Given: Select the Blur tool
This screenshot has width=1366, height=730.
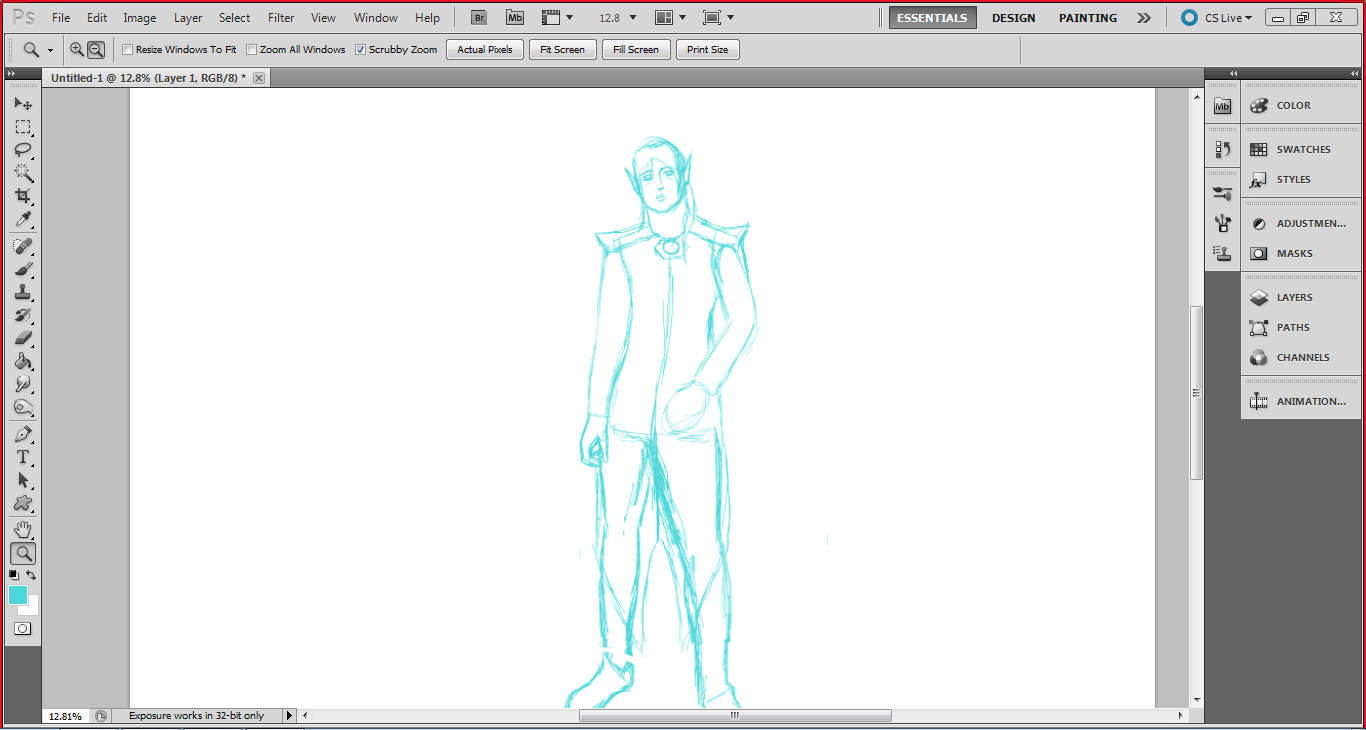Looking at the screenshot, I should 22,384.
